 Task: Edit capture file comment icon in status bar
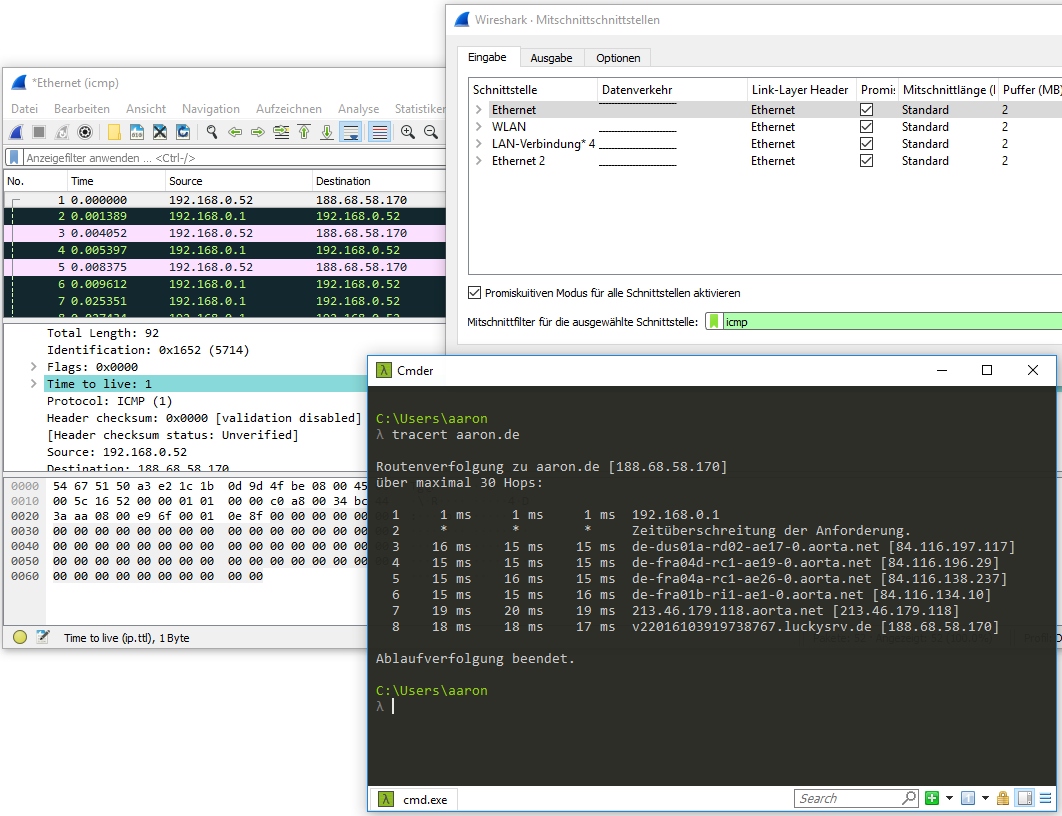[x=43, y=637]
